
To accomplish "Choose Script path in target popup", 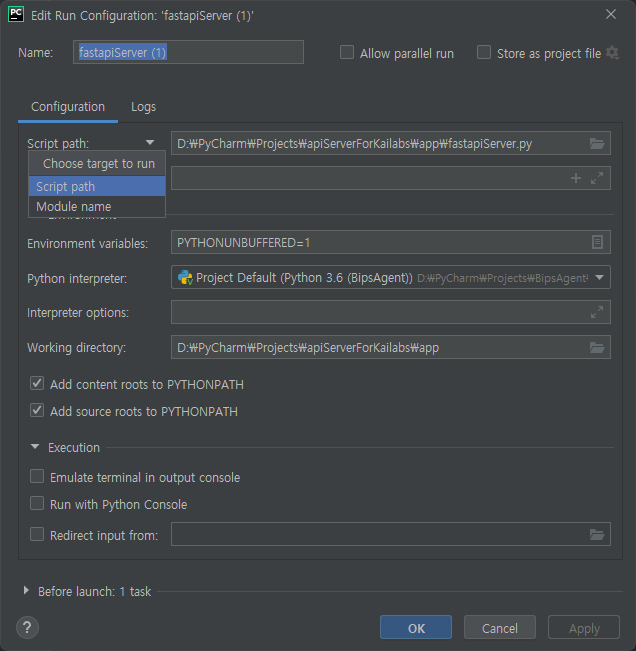I will [x=97, y=186].
